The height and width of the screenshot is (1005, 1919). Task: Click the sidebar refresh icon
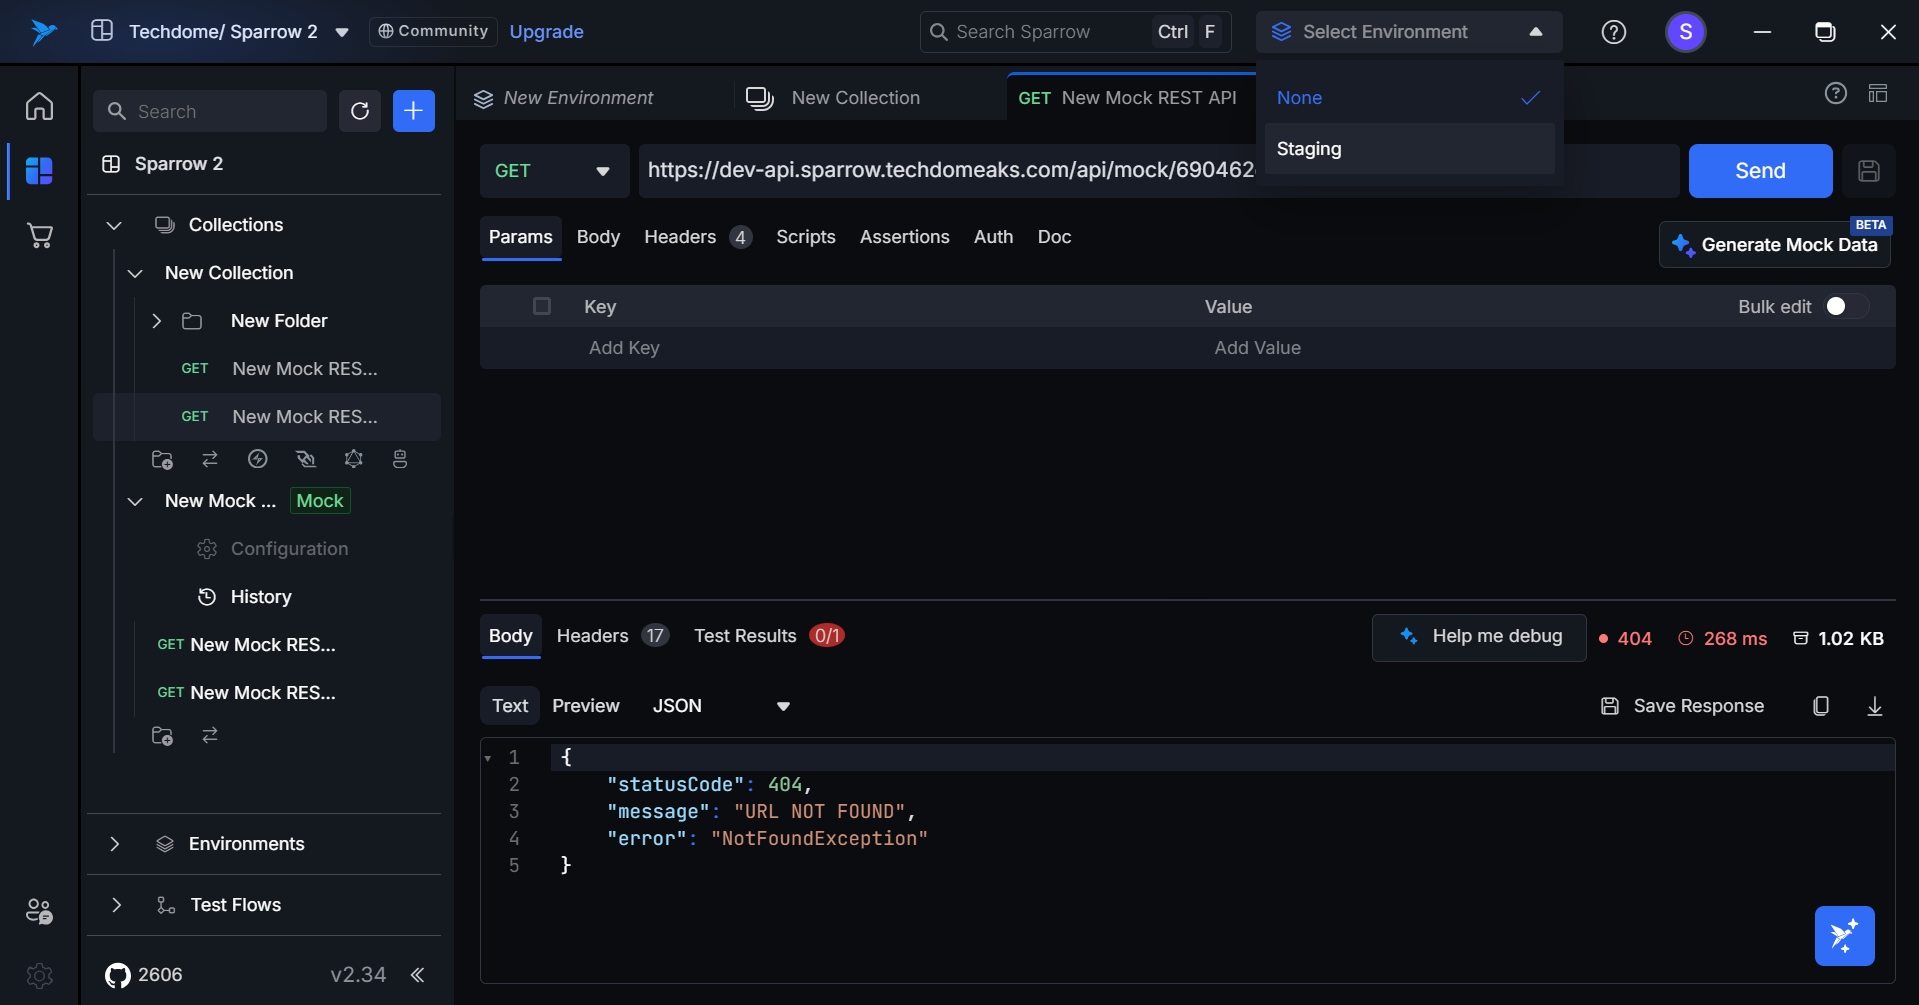click(x=360, y=111)
